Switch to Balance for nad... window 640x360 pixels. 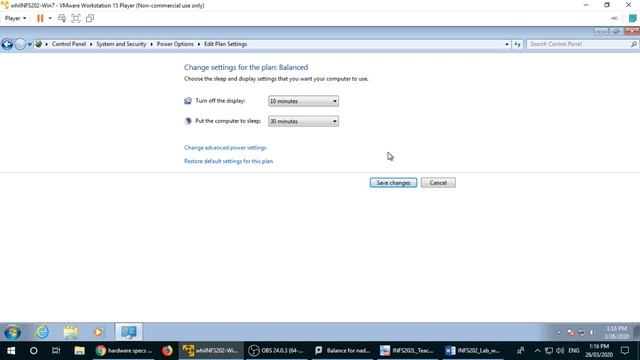coord(342,351)
